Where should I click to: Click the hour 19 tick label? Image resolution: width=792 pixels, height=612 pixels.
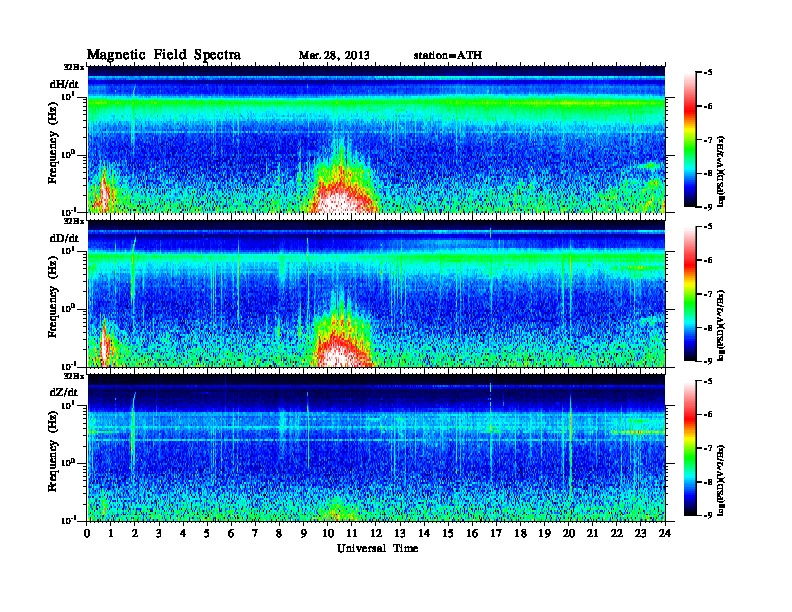point(544,533)
